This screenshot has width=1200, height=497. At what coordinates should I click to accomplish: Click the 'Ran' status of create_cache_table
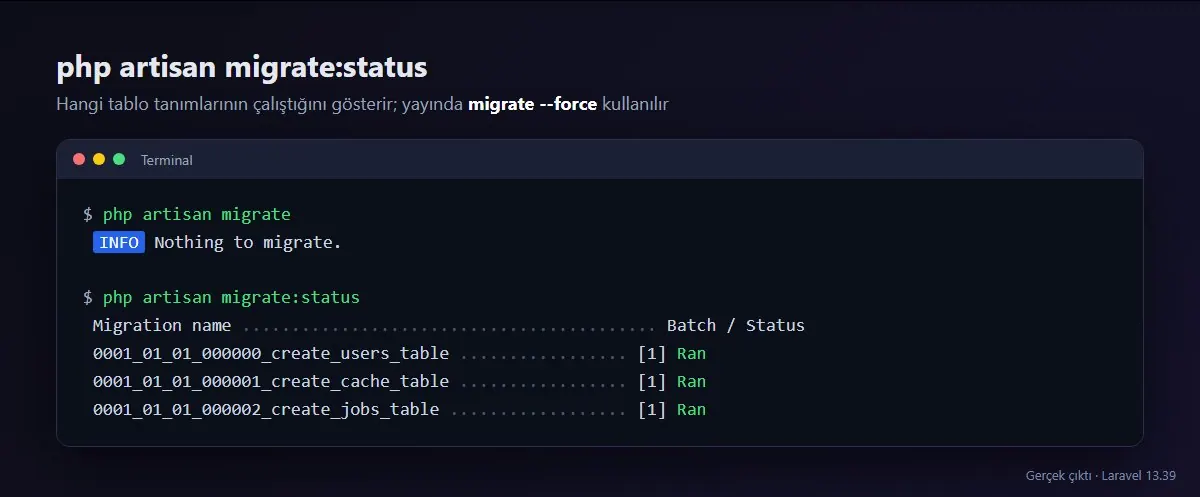pyautogui.click(x=691, y=382)
